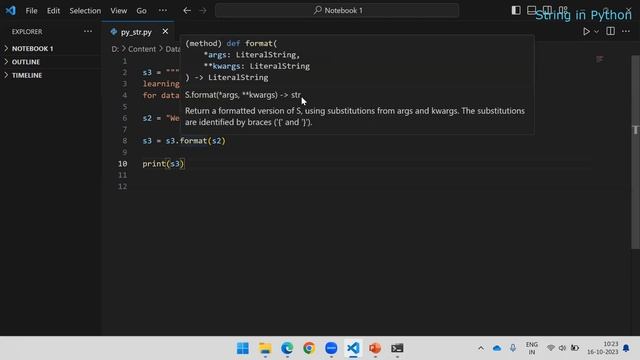Image resolution: width=640 pixels, height=360 pixels.
Task: Switch to Visual Studio Code taskbar icon
Action: pyautogui.click(x=353, y=348)
